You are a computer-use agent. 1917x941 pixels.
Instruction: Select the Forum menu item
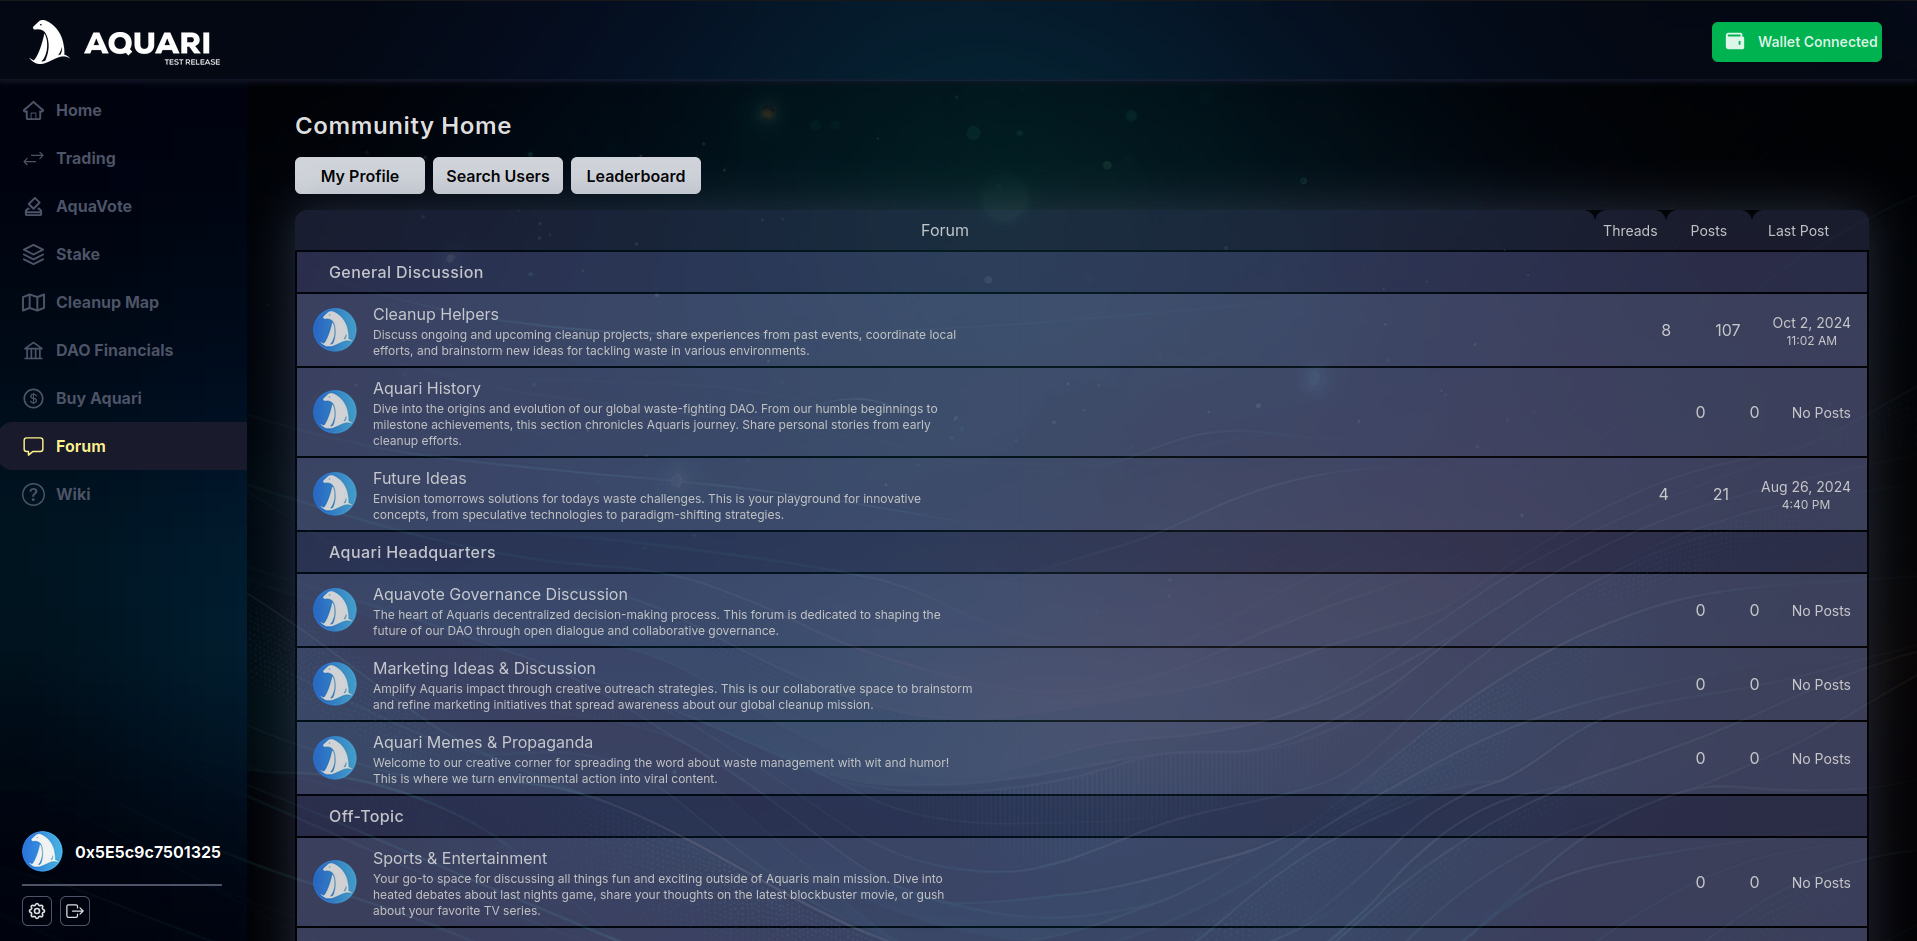(123, 446)
